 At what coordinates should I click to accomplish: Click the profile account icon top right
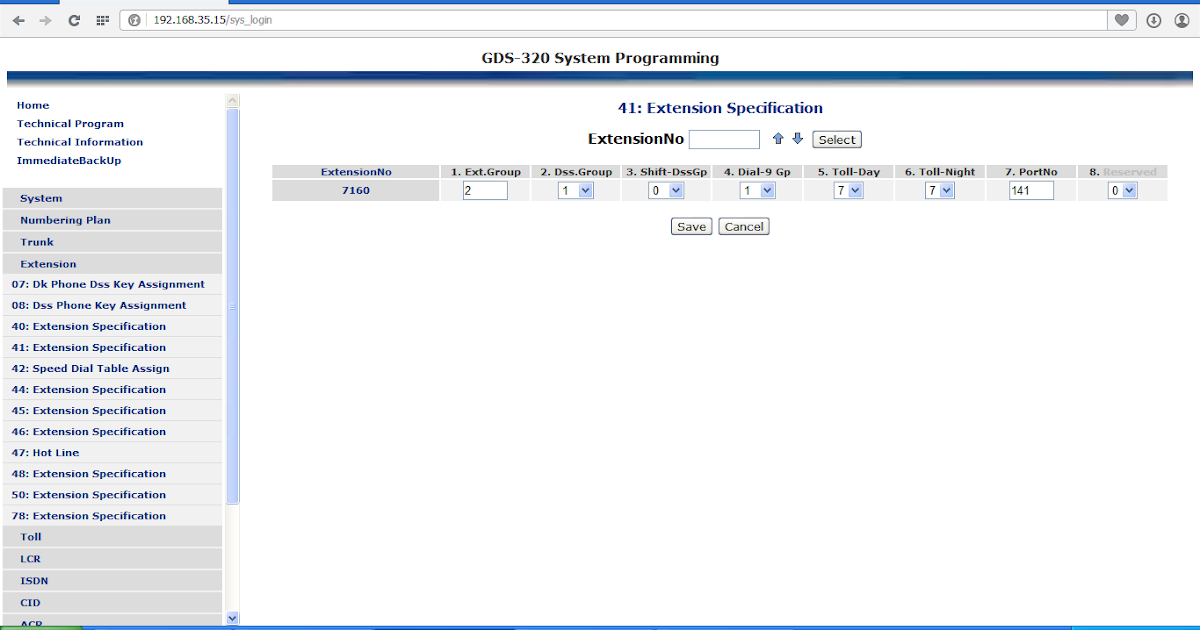click(x=1181, y=20)
